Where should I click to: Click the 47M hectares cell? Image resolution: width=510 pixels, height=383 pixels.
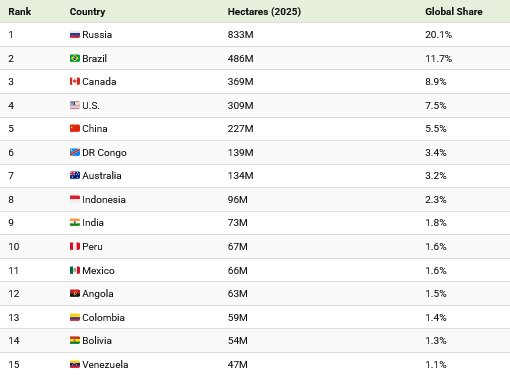(x=238, y=364)
